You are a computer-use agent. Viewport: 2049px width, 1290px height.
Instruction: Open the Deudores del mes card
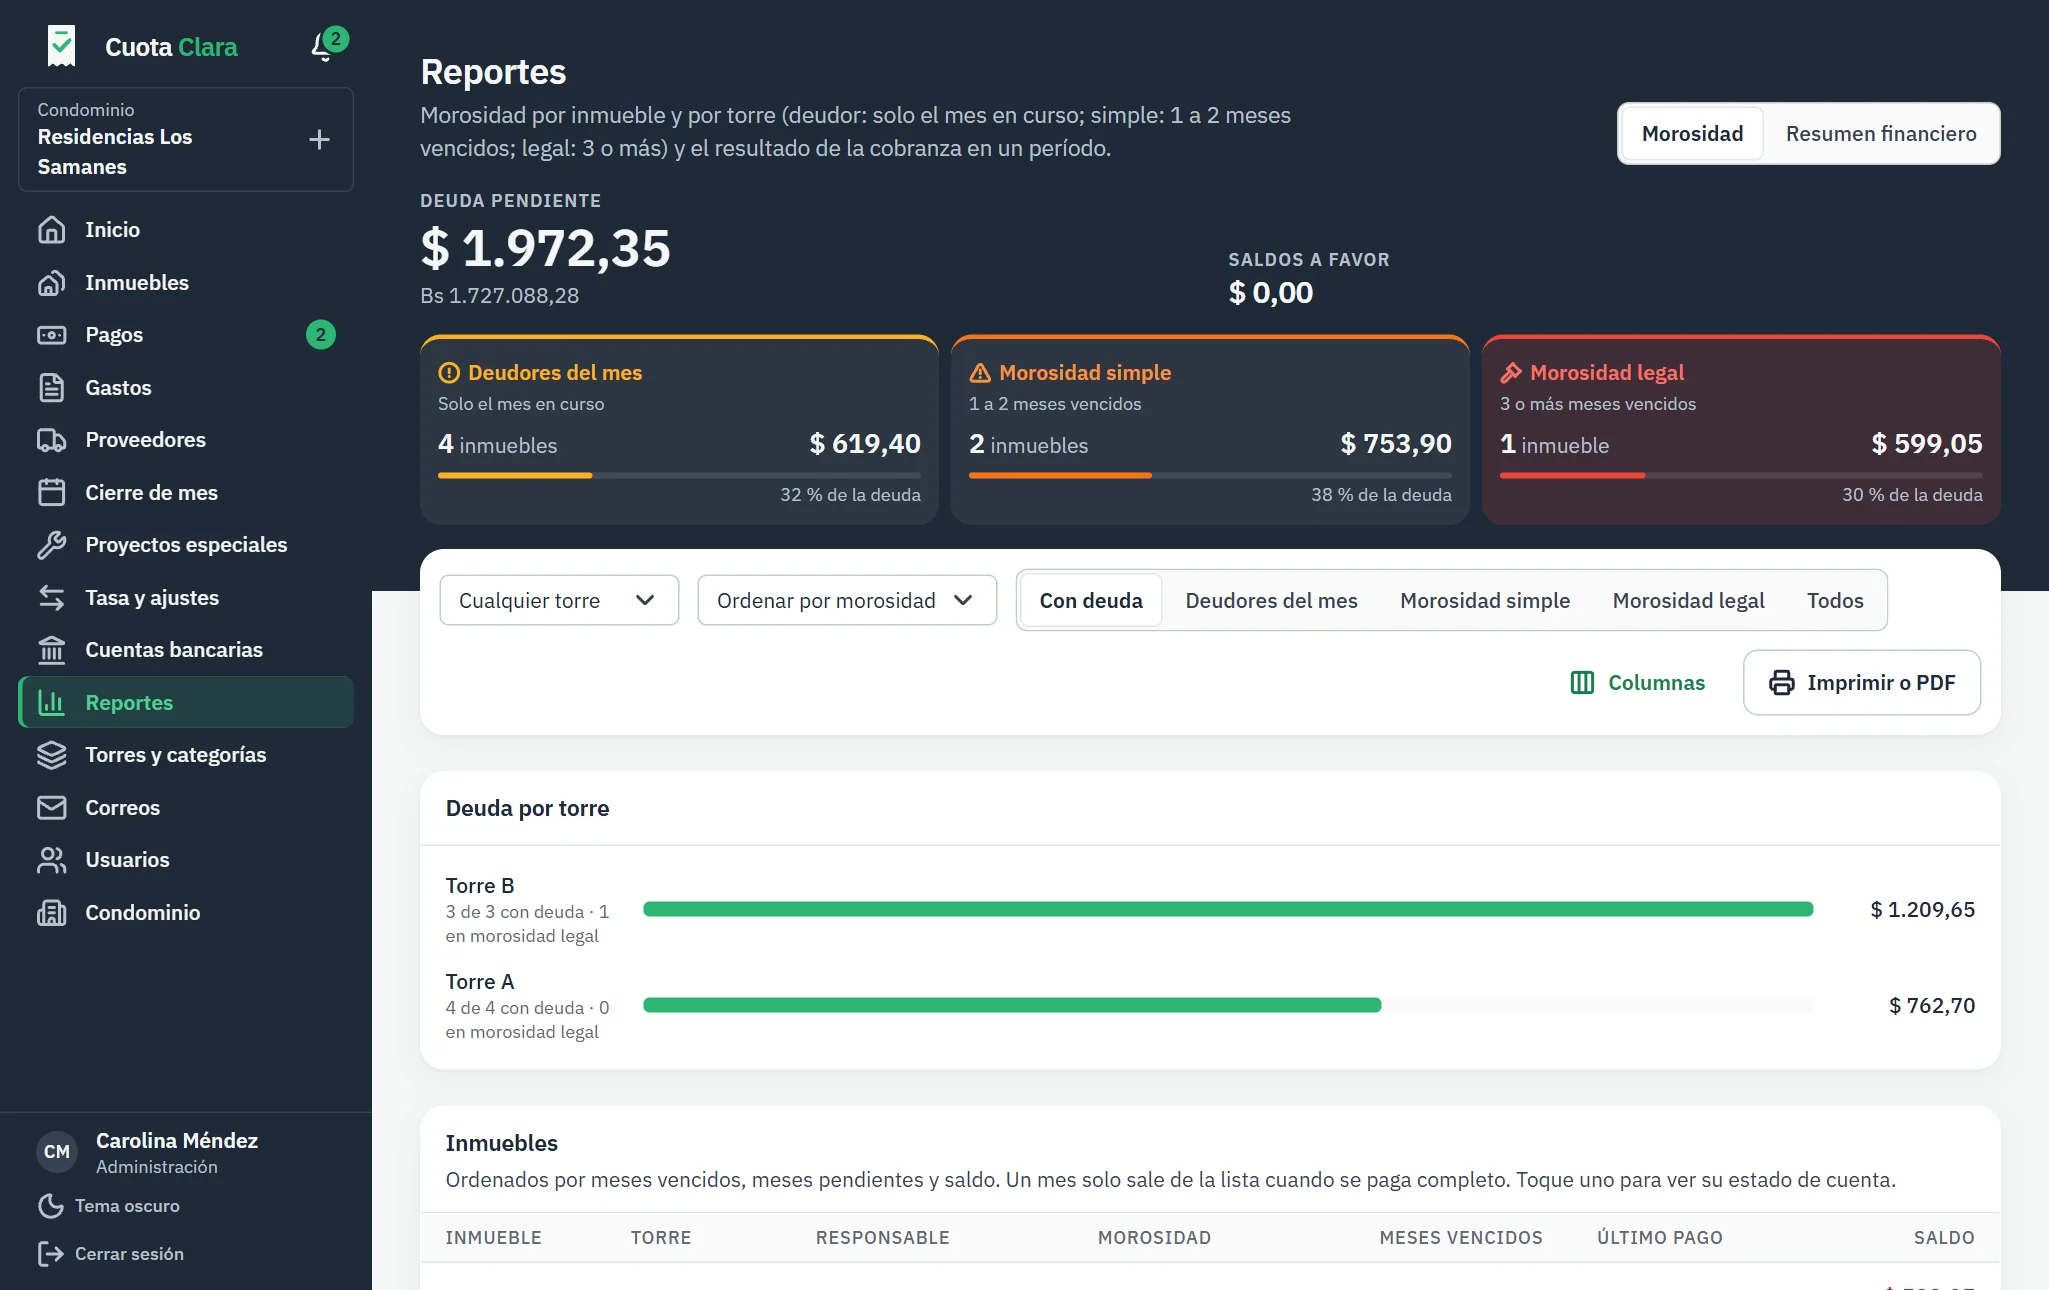click(679, 430)
